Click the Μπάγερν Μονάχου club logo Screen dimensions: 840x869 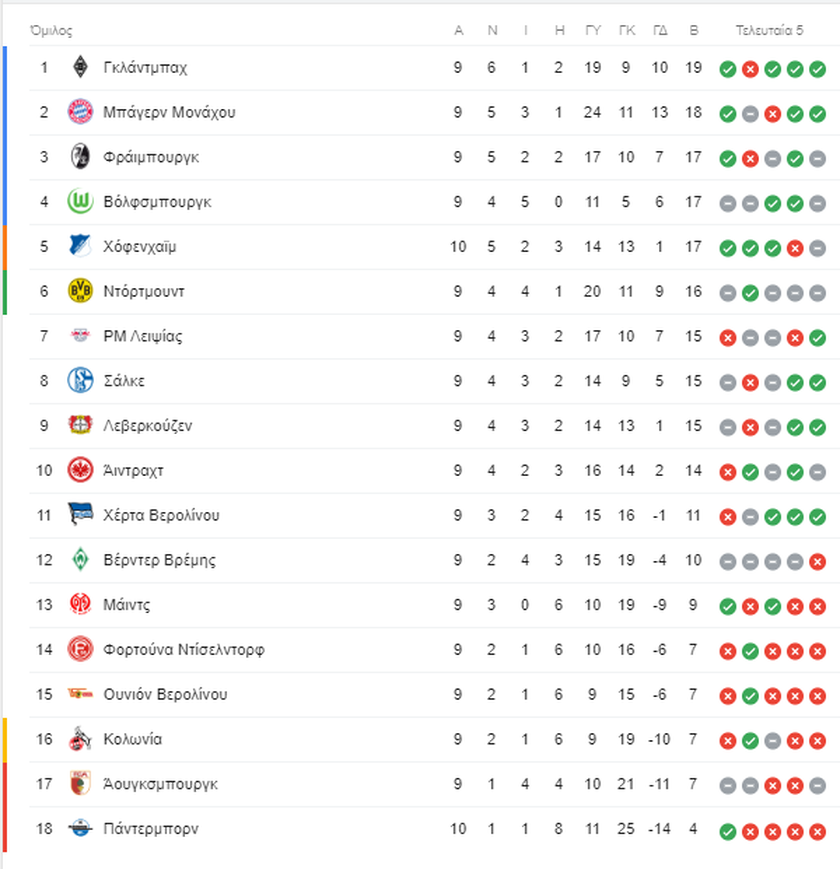[x=80, y=112]
